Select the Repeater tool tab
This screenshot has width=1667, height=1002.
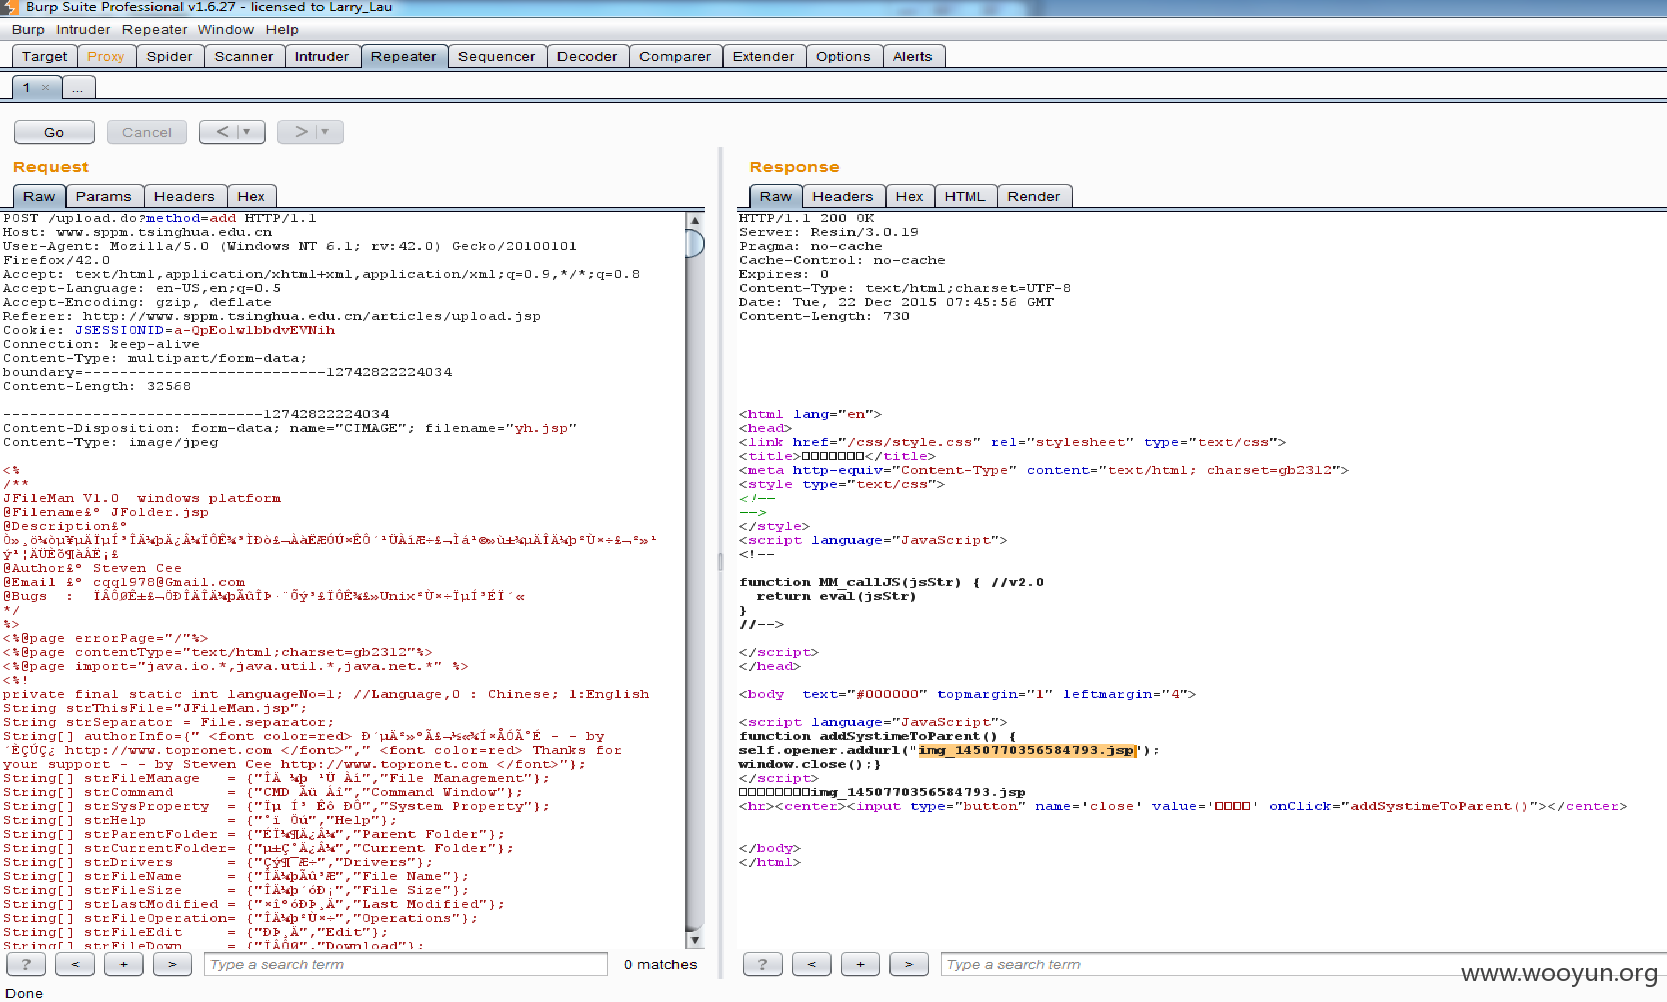tap(403, 56)
